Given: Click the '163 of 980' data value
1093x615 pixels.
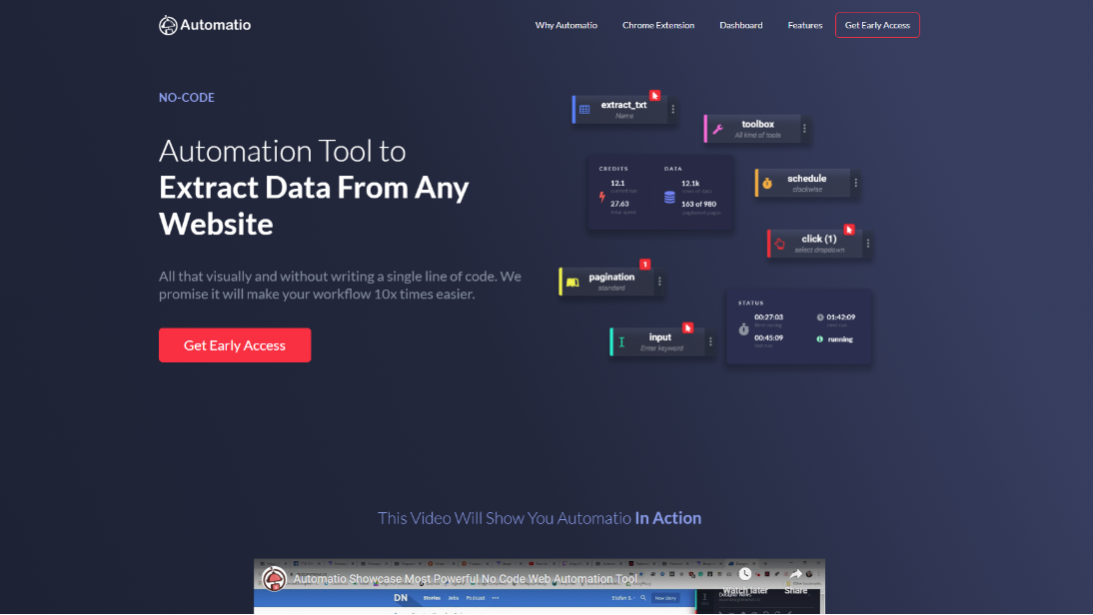Looking at the screenshot, I should 698,204.
